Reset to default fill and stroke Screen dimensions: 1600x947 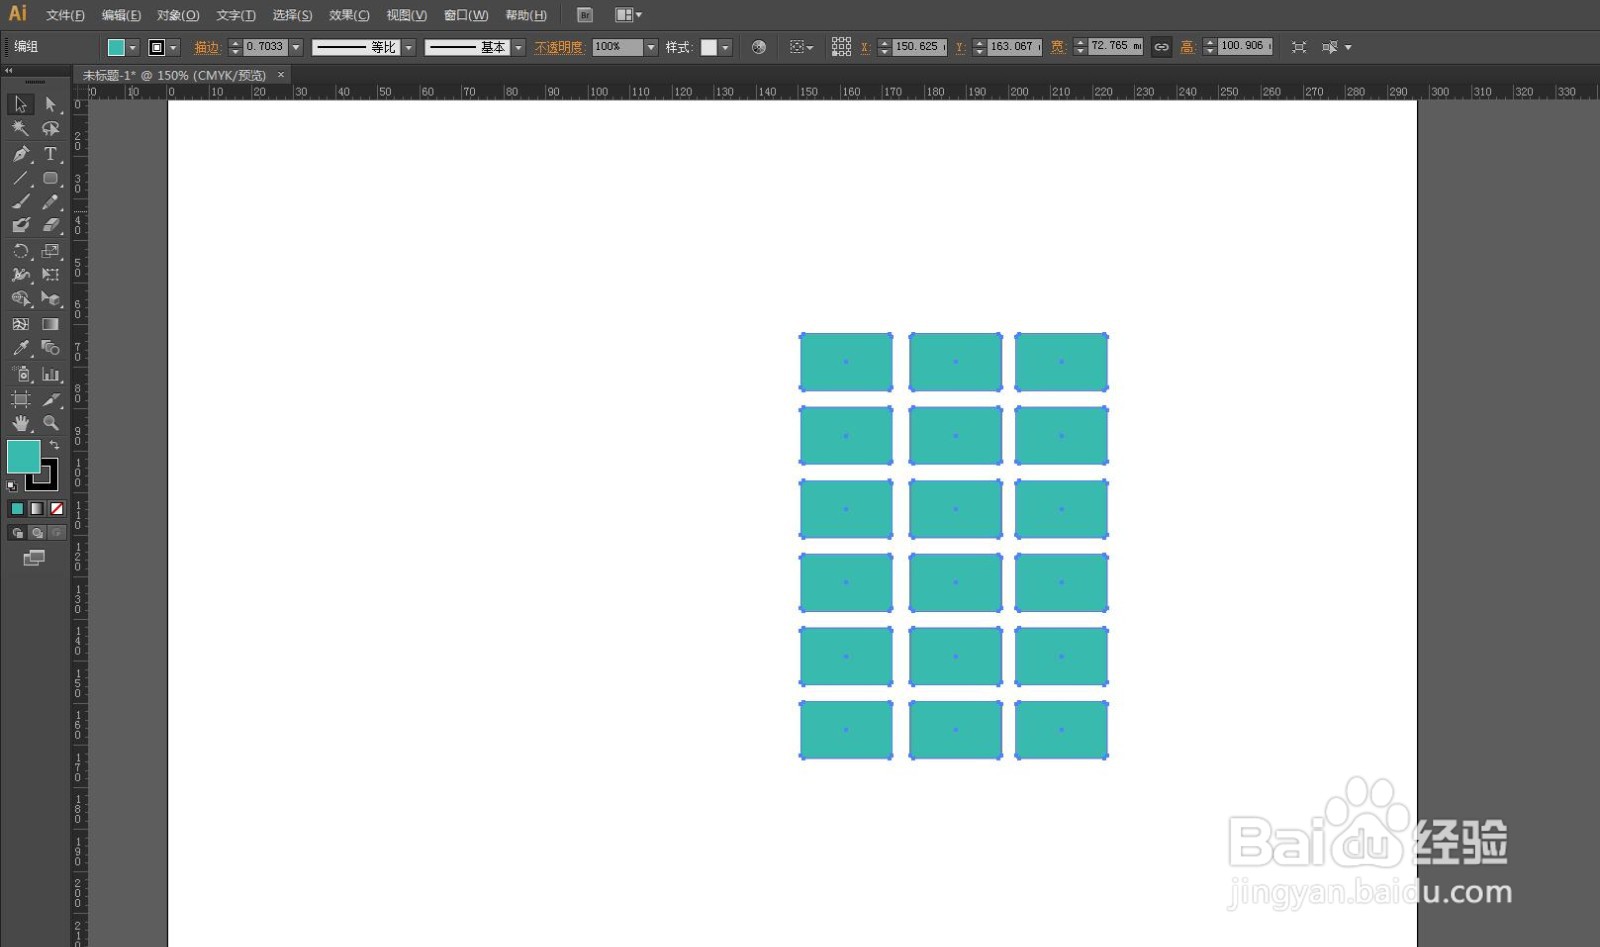pos(12,486)
